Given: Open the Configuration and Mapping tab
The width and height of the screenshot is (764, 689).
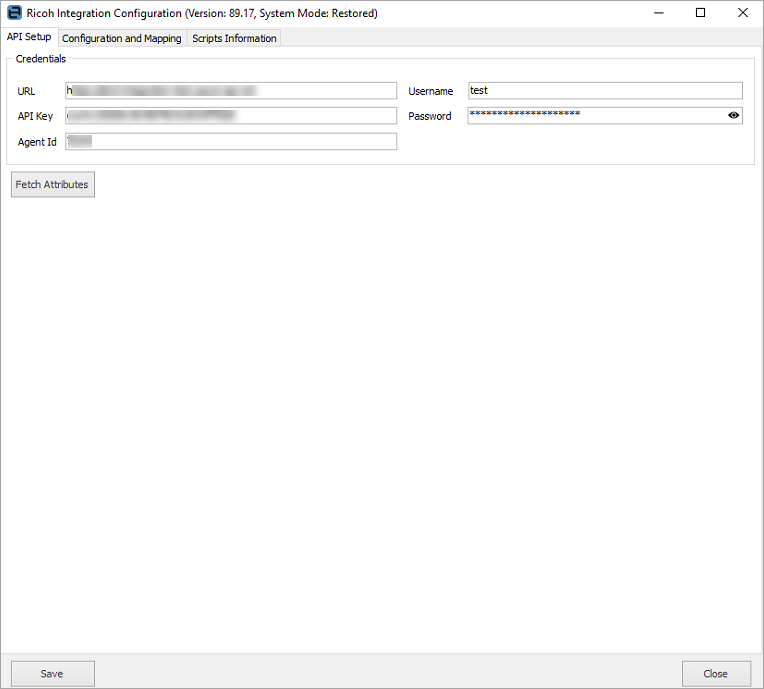Looking at the screenshot, I should [121, 38].
